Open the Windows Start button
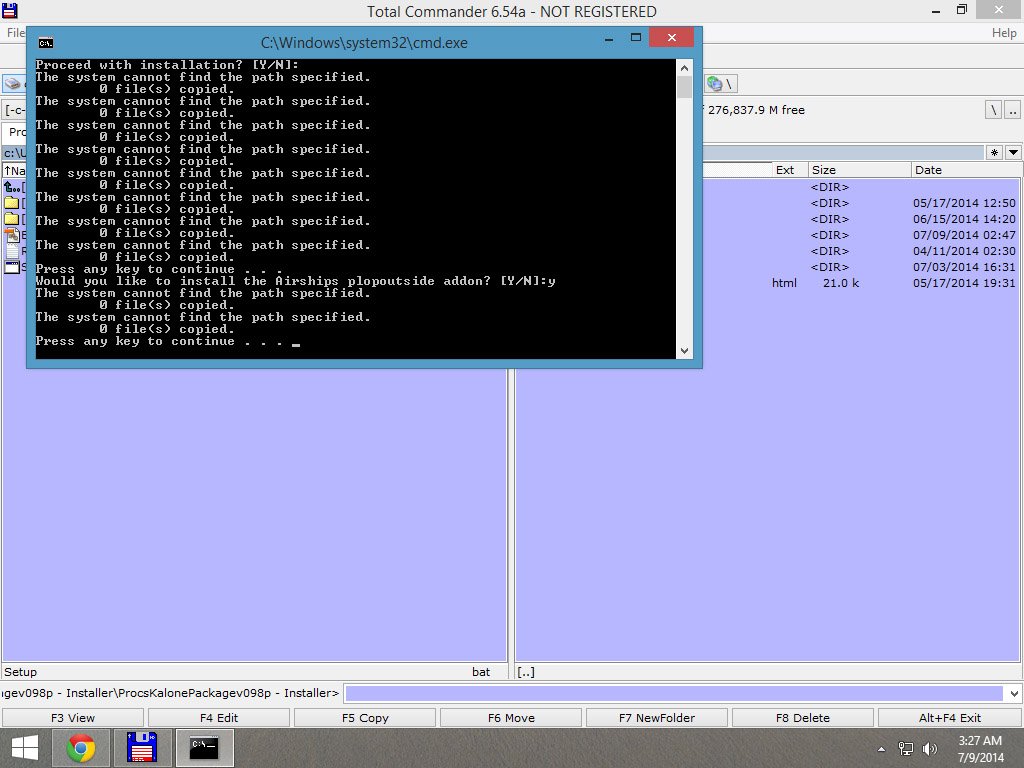 [x=25, y=748]
